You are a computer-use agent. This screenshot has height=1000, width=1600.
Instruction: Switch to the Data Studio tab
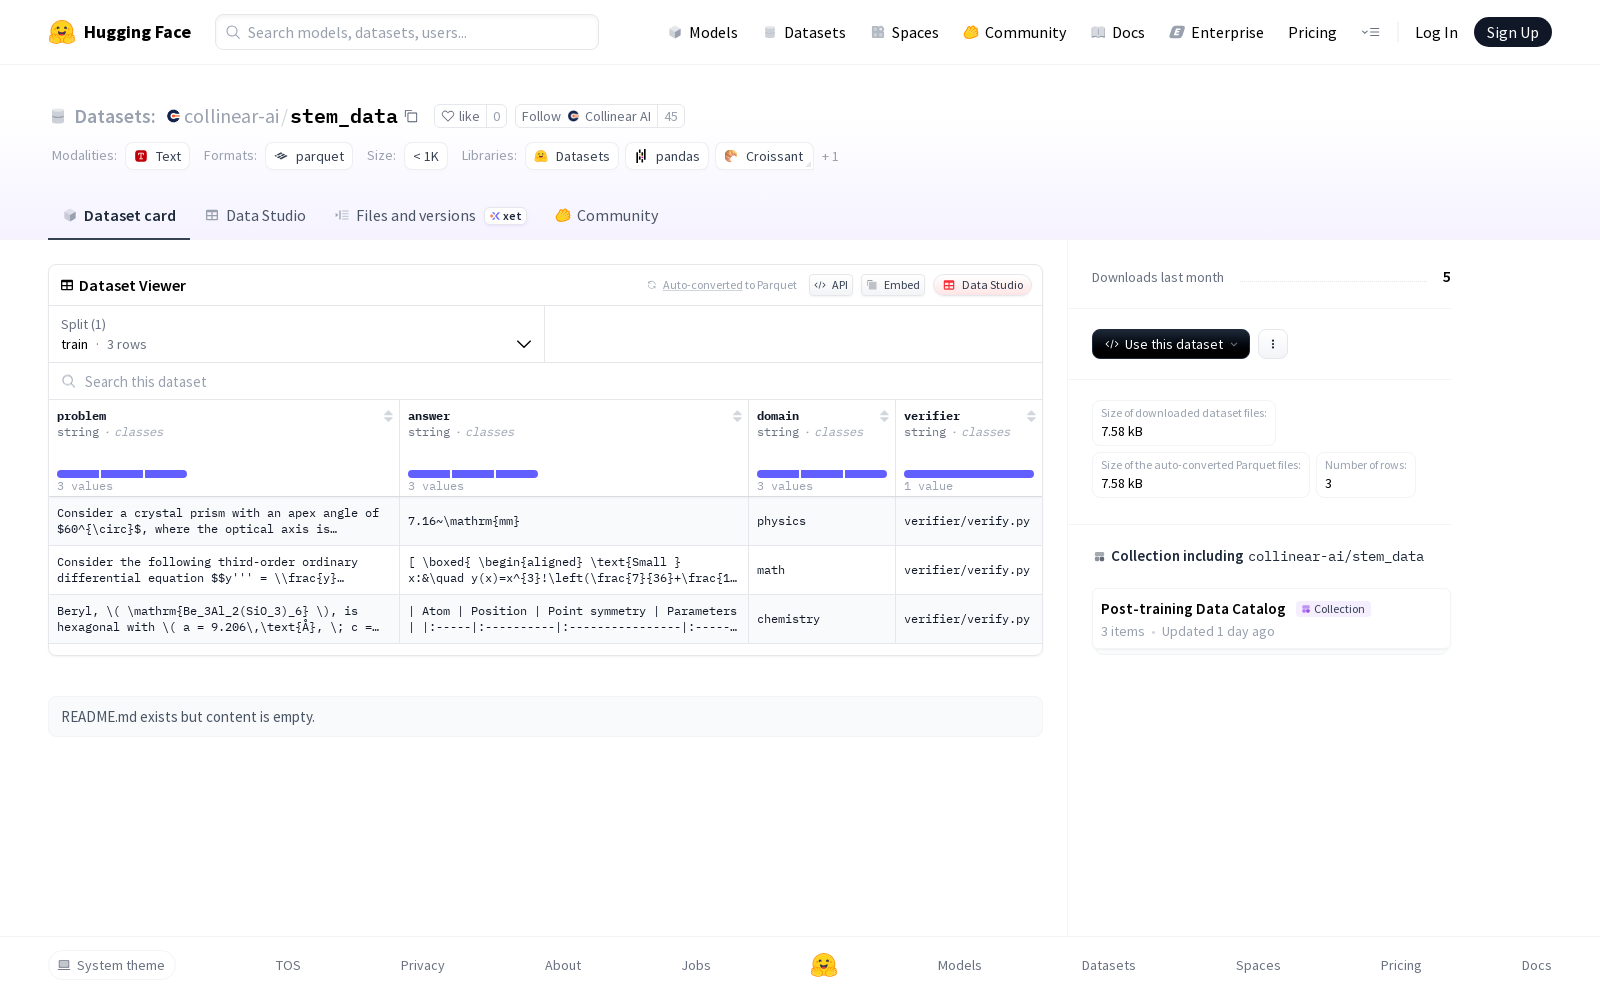(x=255, y=216)
